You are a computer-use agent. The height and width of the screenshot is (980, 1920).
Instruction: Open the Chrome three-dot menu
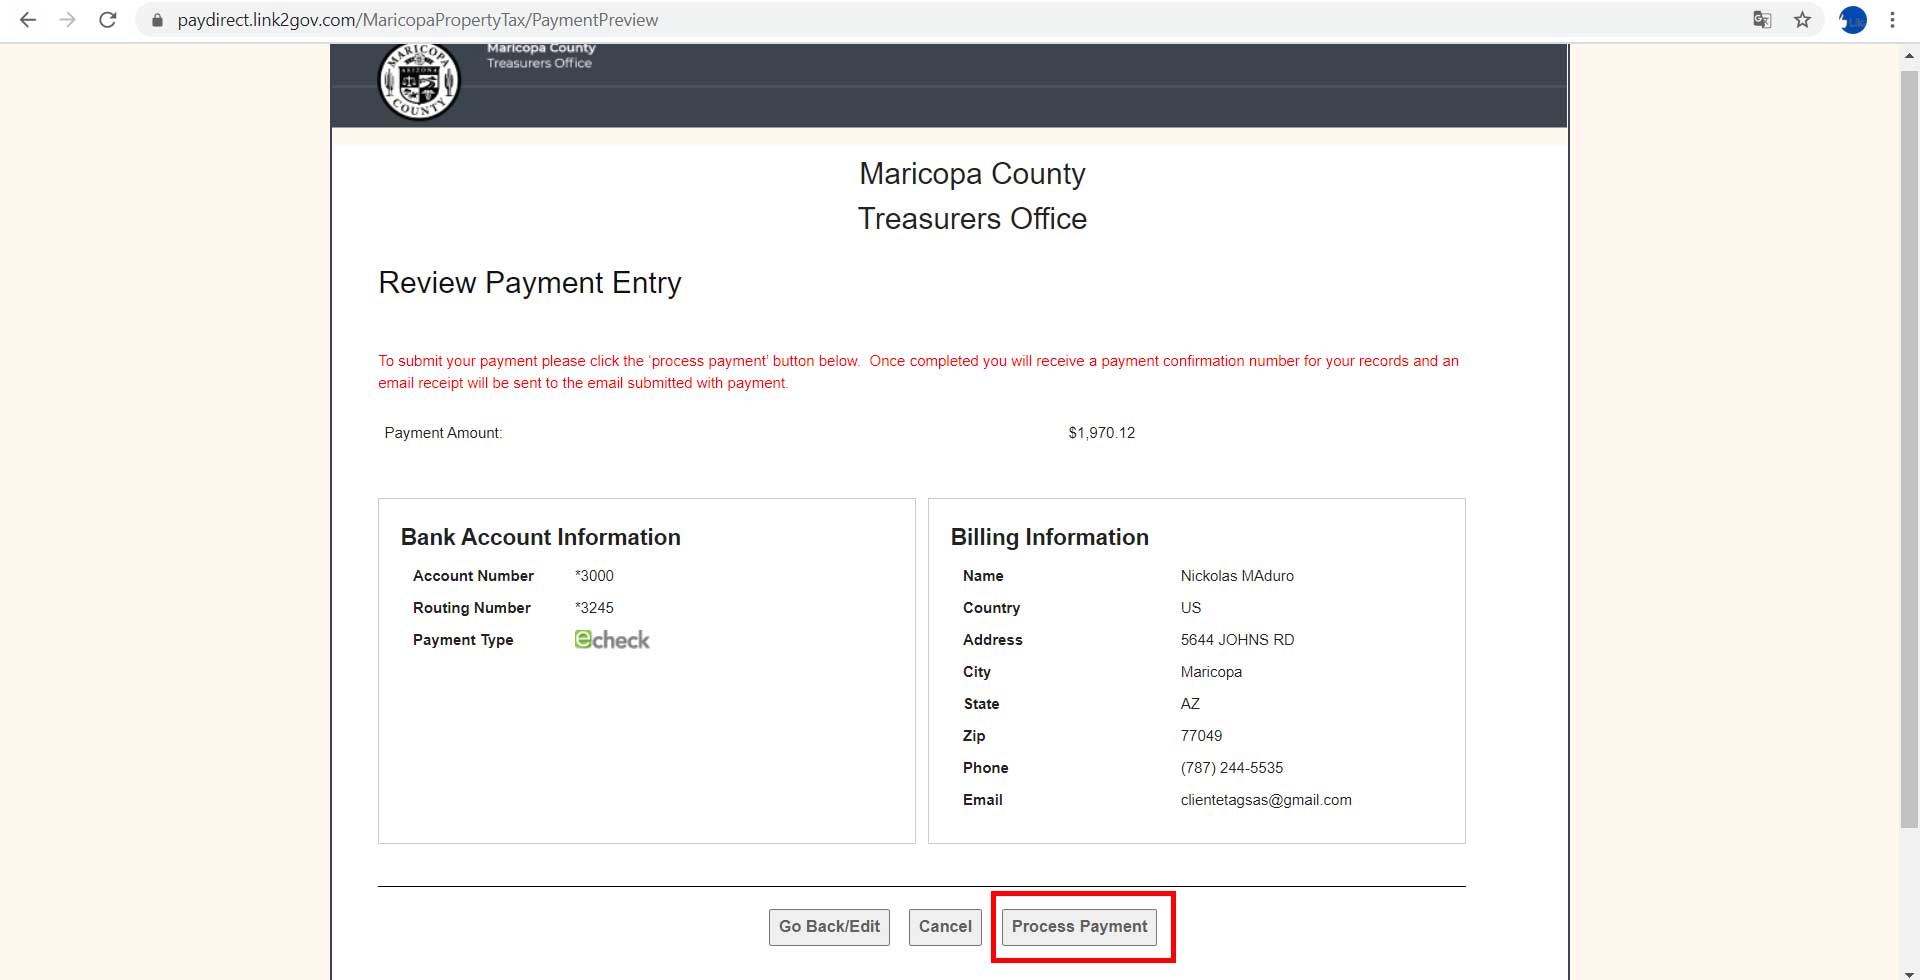(1893, 19)
